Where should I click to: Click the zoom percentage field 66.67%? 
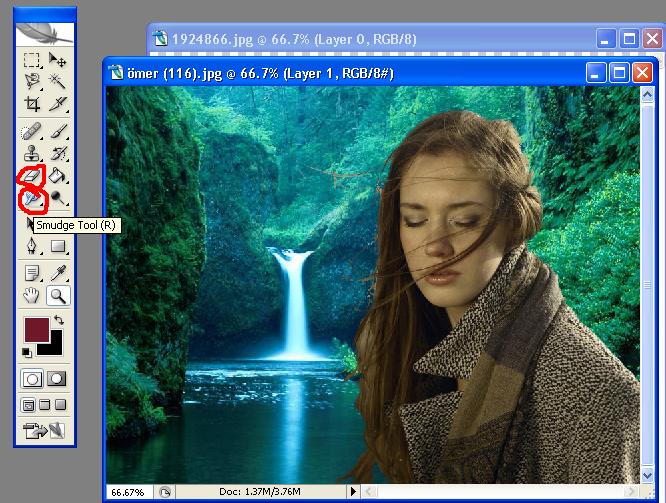pyautogui.click(x=129, y=492)
